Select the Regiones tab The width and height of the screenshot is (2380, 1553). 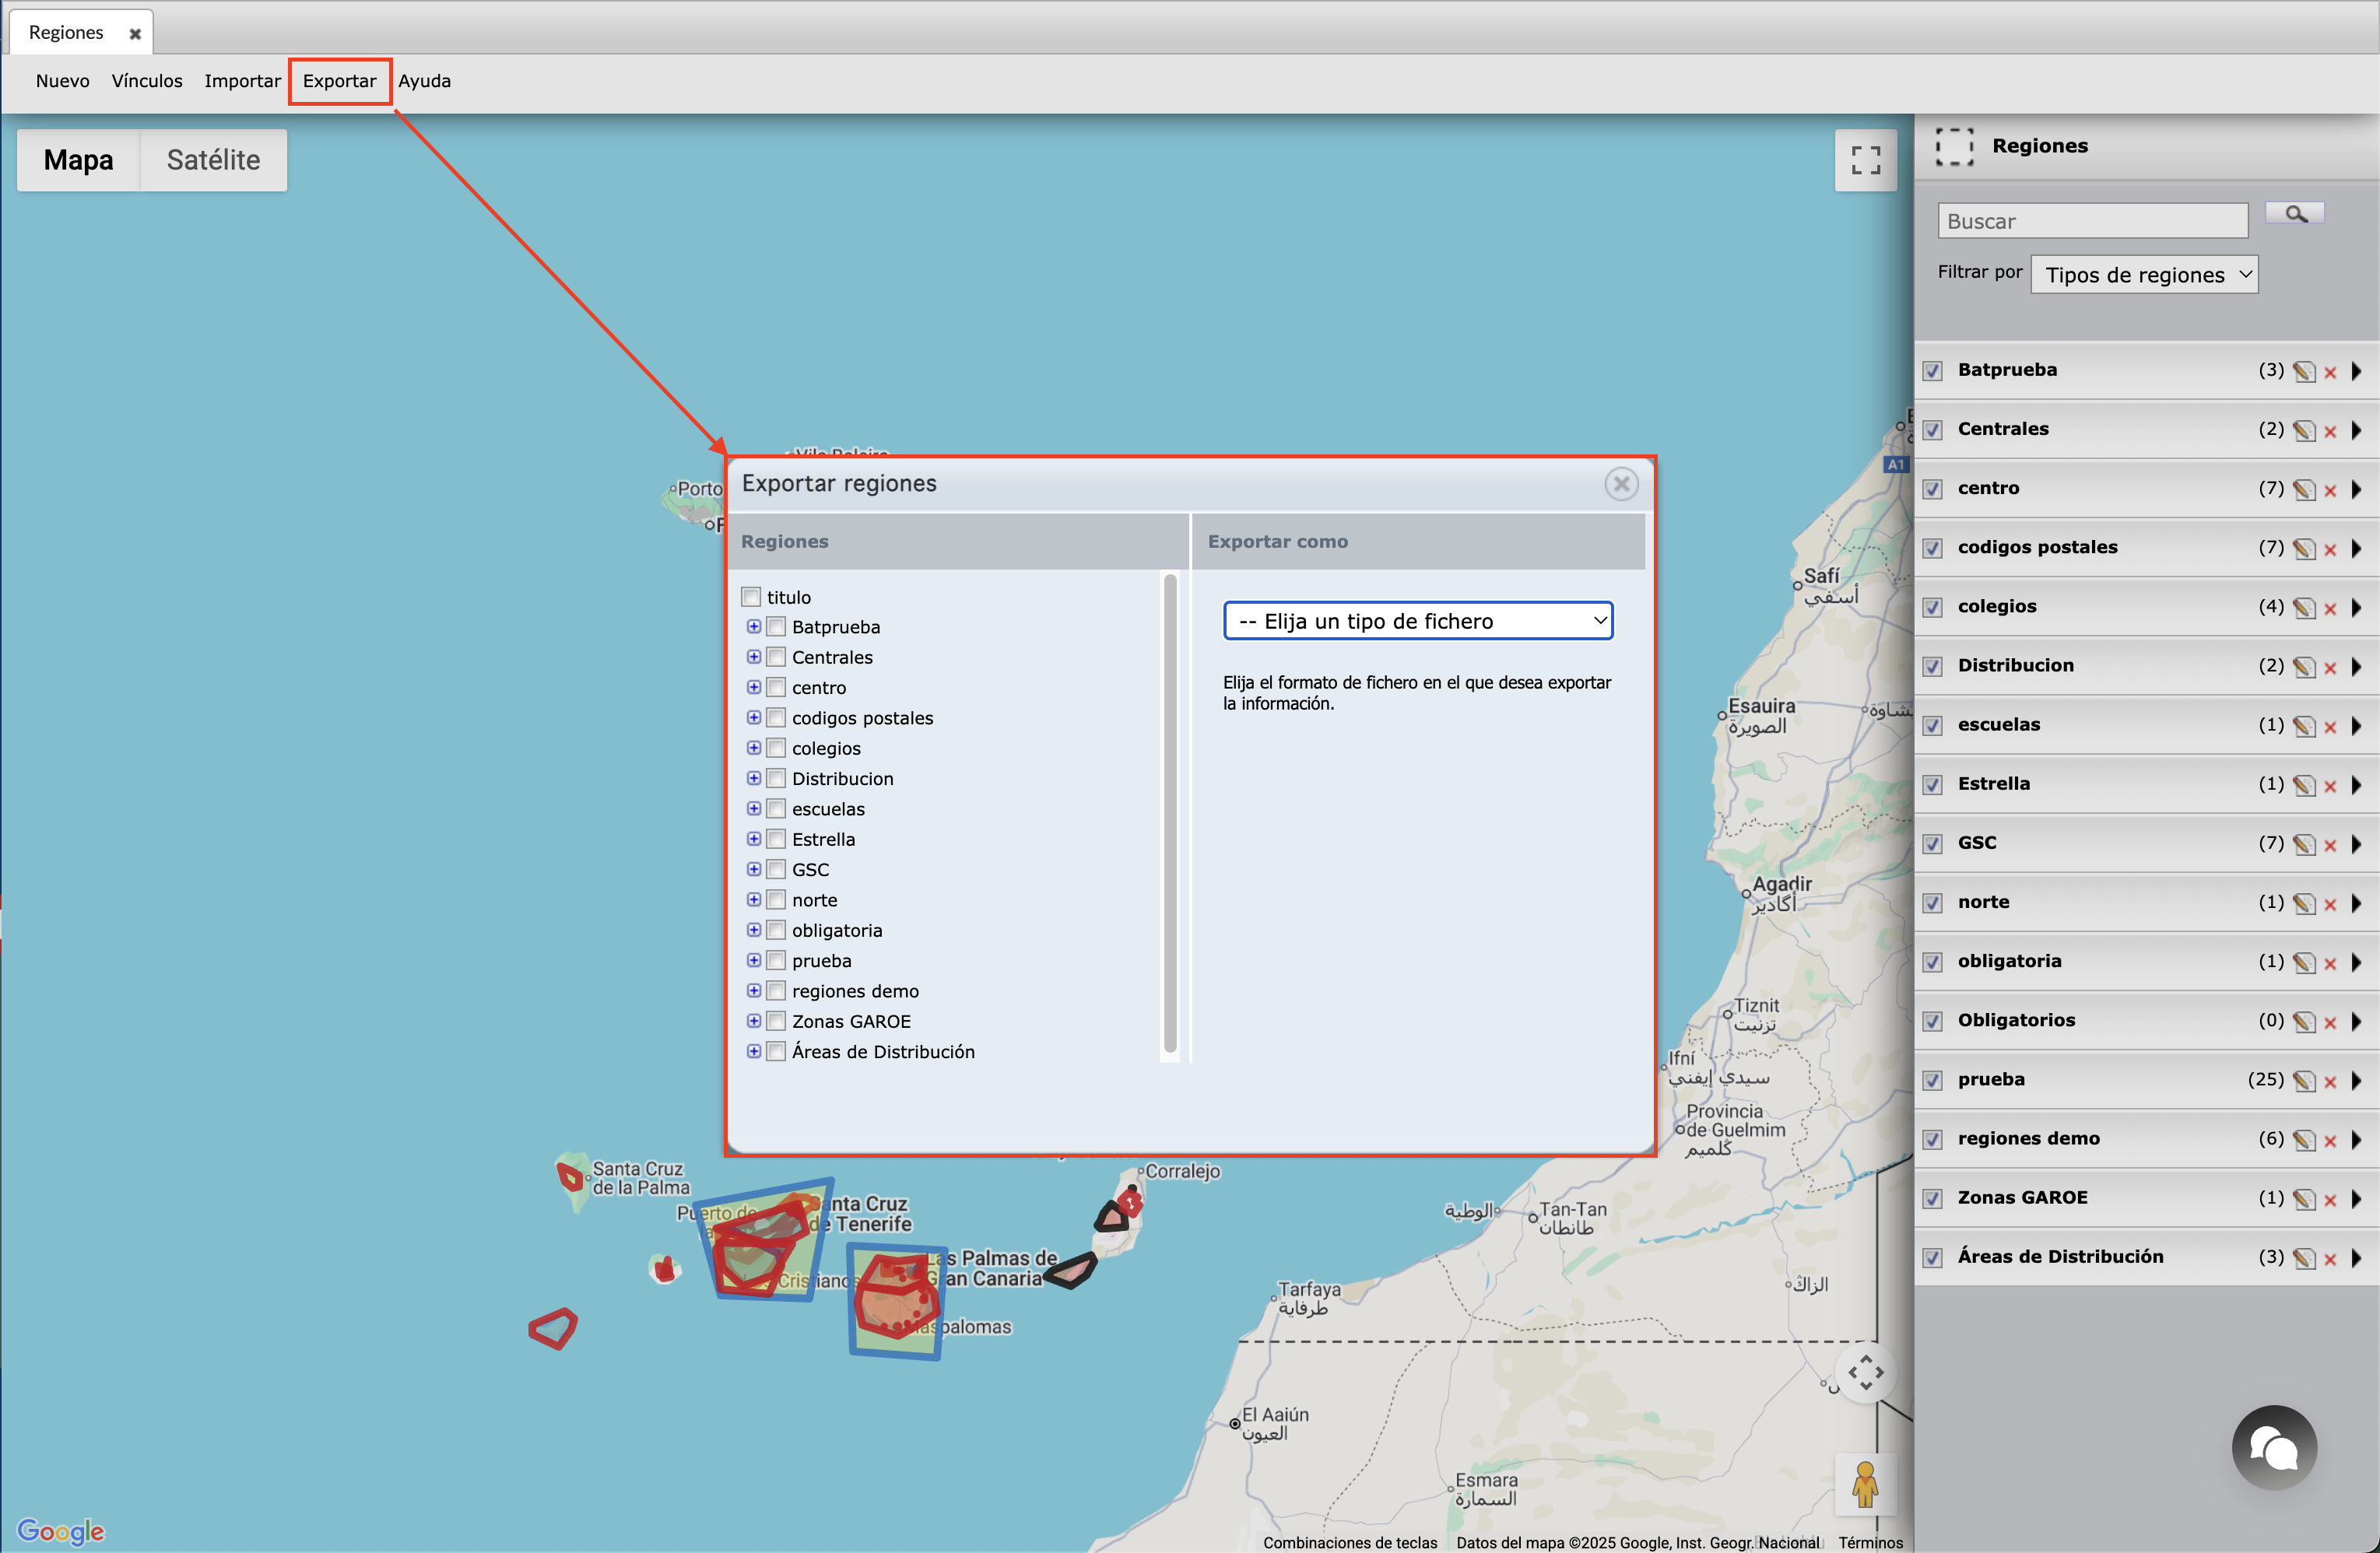(x=66, y=31)
